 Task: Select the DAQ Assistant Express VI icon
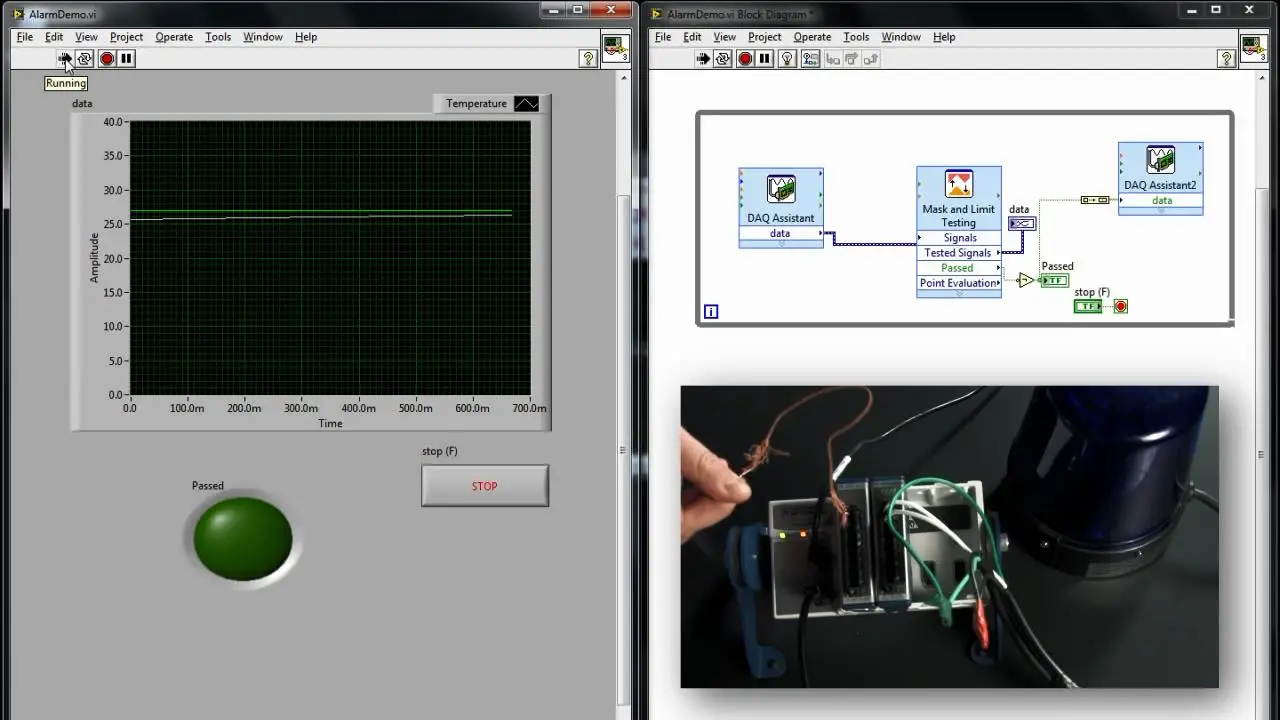pos(781,188)
